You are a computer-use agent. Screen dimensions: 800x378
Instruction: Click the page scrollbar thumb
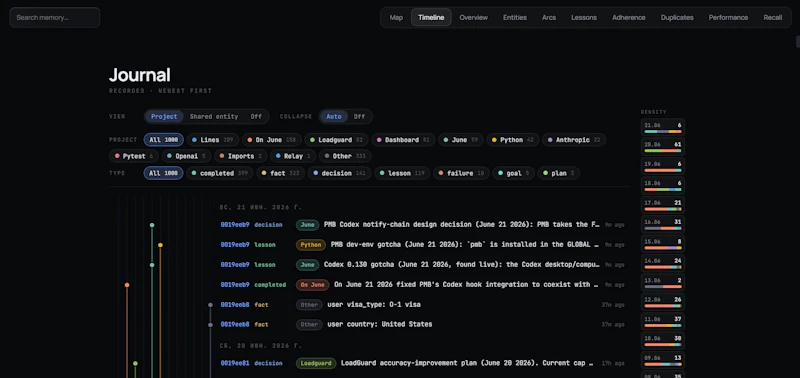click(797, 41)
